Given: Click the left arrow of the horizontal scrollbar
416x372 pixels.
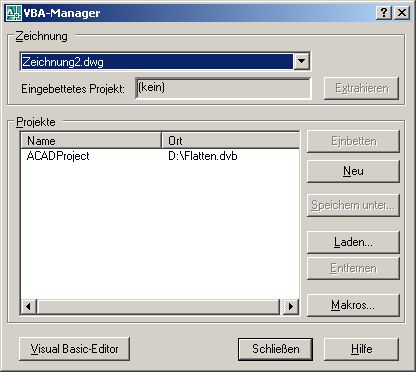Looking at the screenshot, I should [29, 306].
